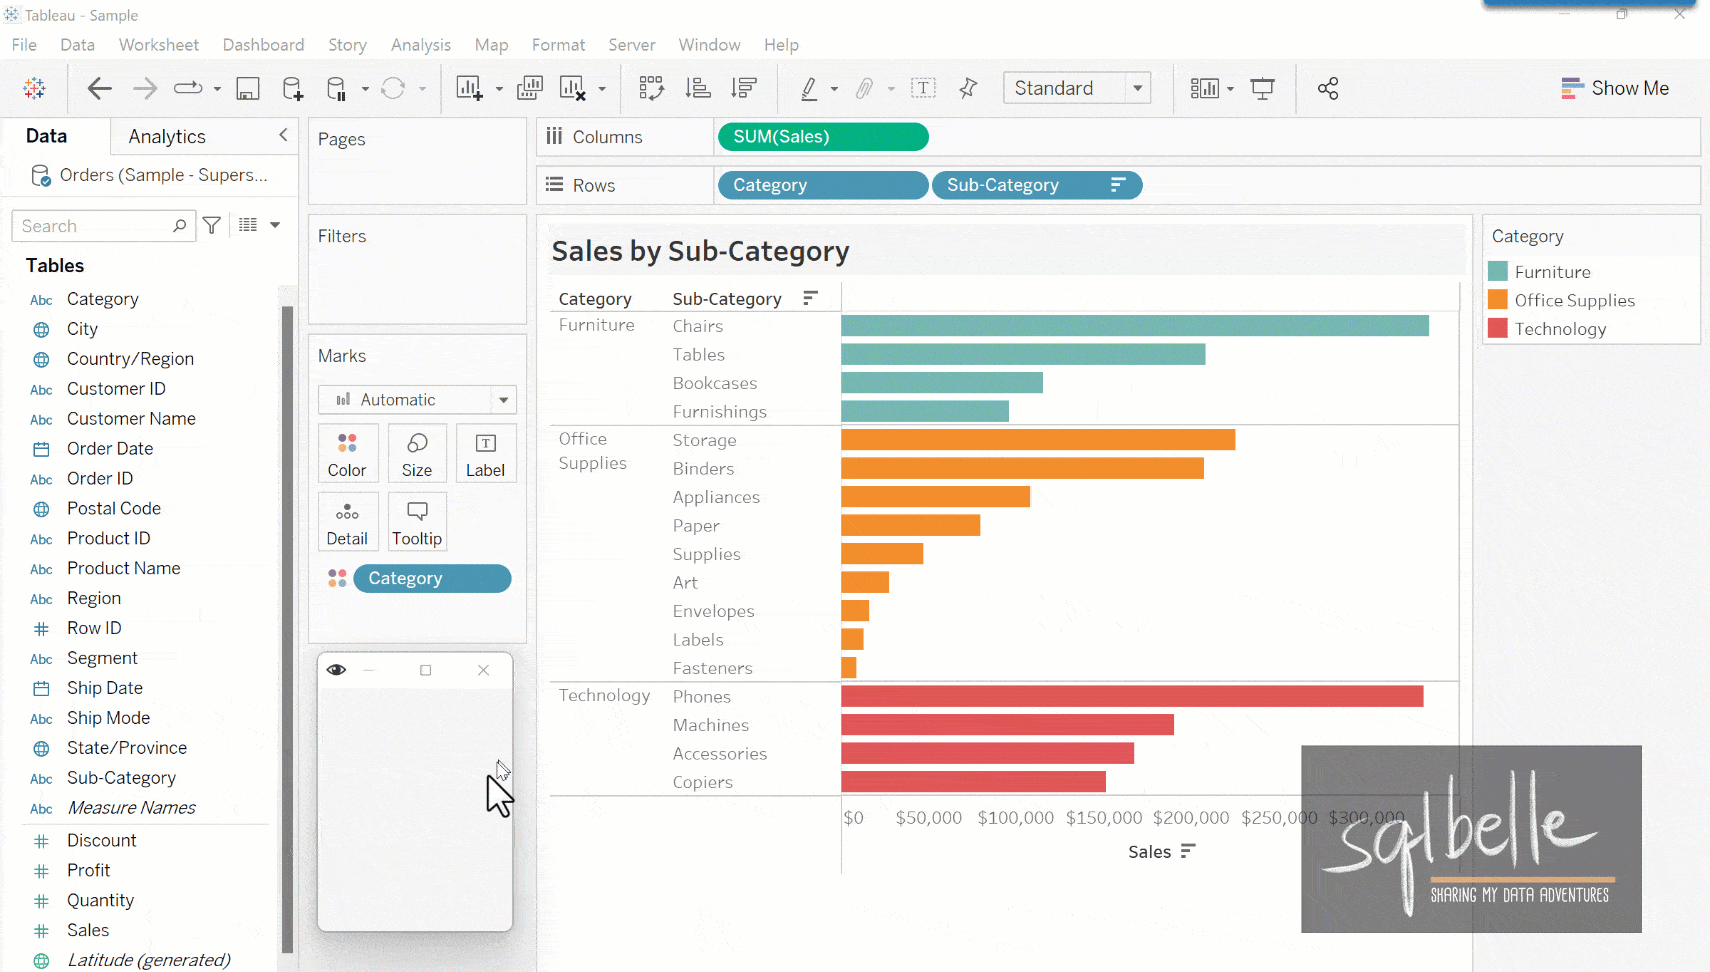Open dropdown arrow beside Show/hide cards icon
This screenshot has height=972, width=1710.
pos(1230,89)
